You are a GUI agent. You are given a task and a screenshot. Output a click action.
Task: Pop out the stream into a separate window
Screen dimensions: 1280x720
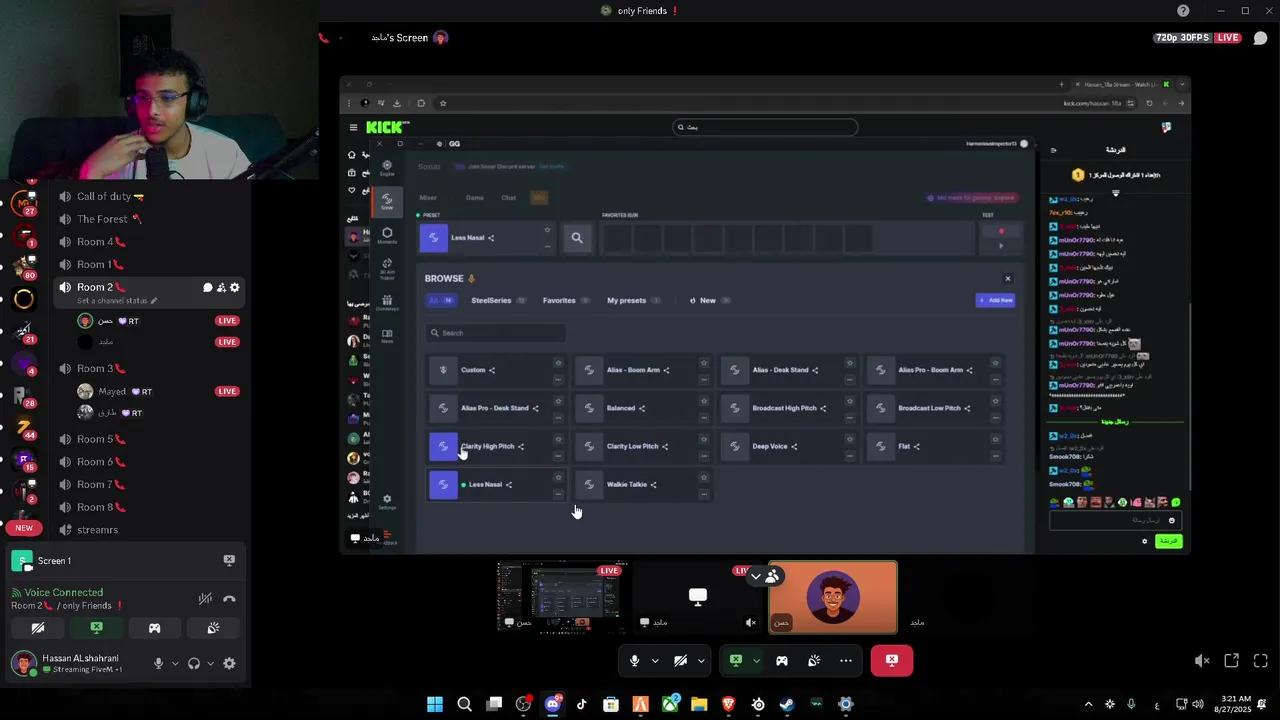coord(1232,661)
